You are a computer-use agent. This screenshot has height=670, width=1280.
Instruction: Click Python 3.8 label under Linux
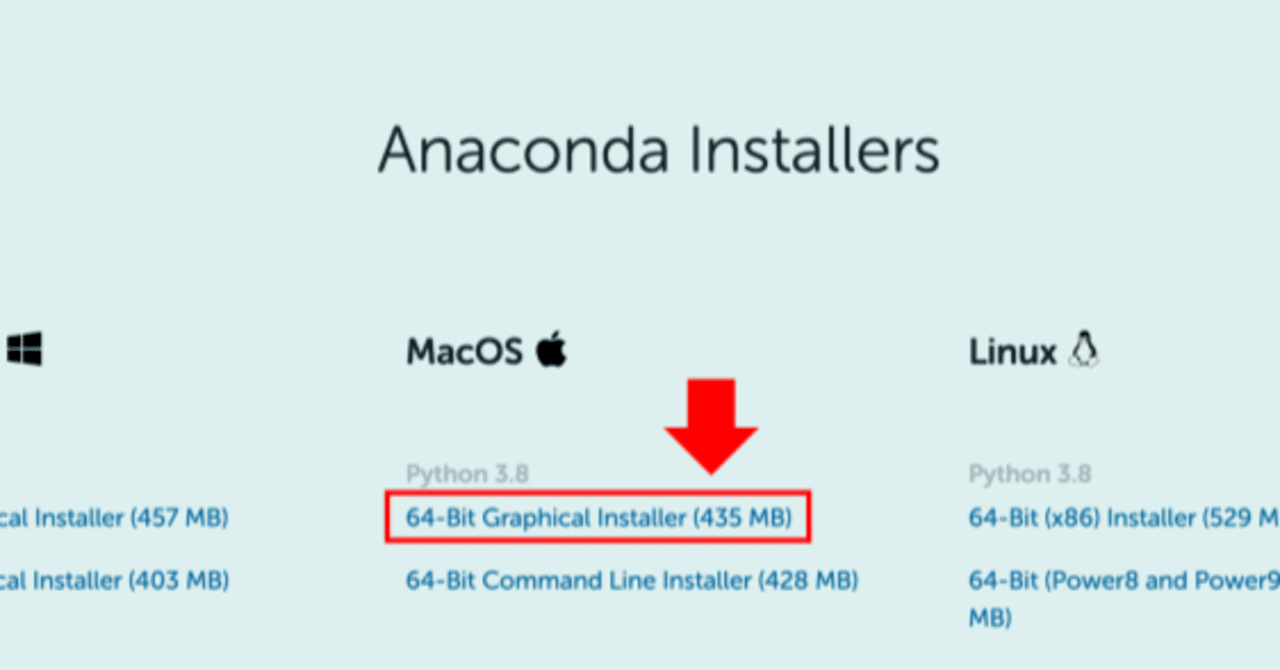coord(1030,474)
